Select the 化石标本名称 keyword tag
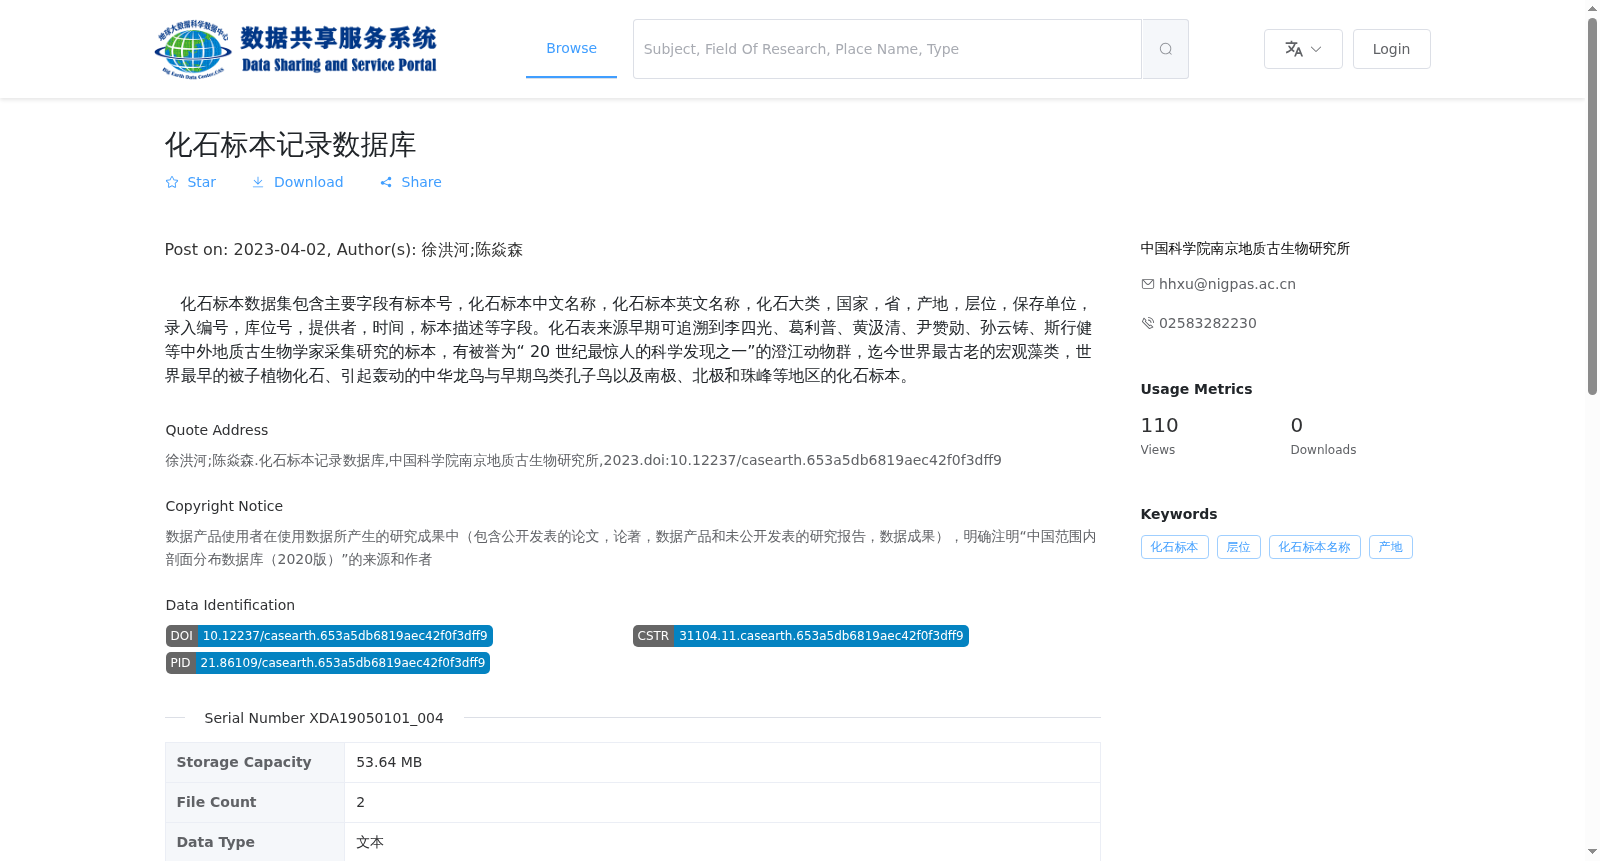The width and height of the screenshot is (1600, 861). click(1314, 547)
